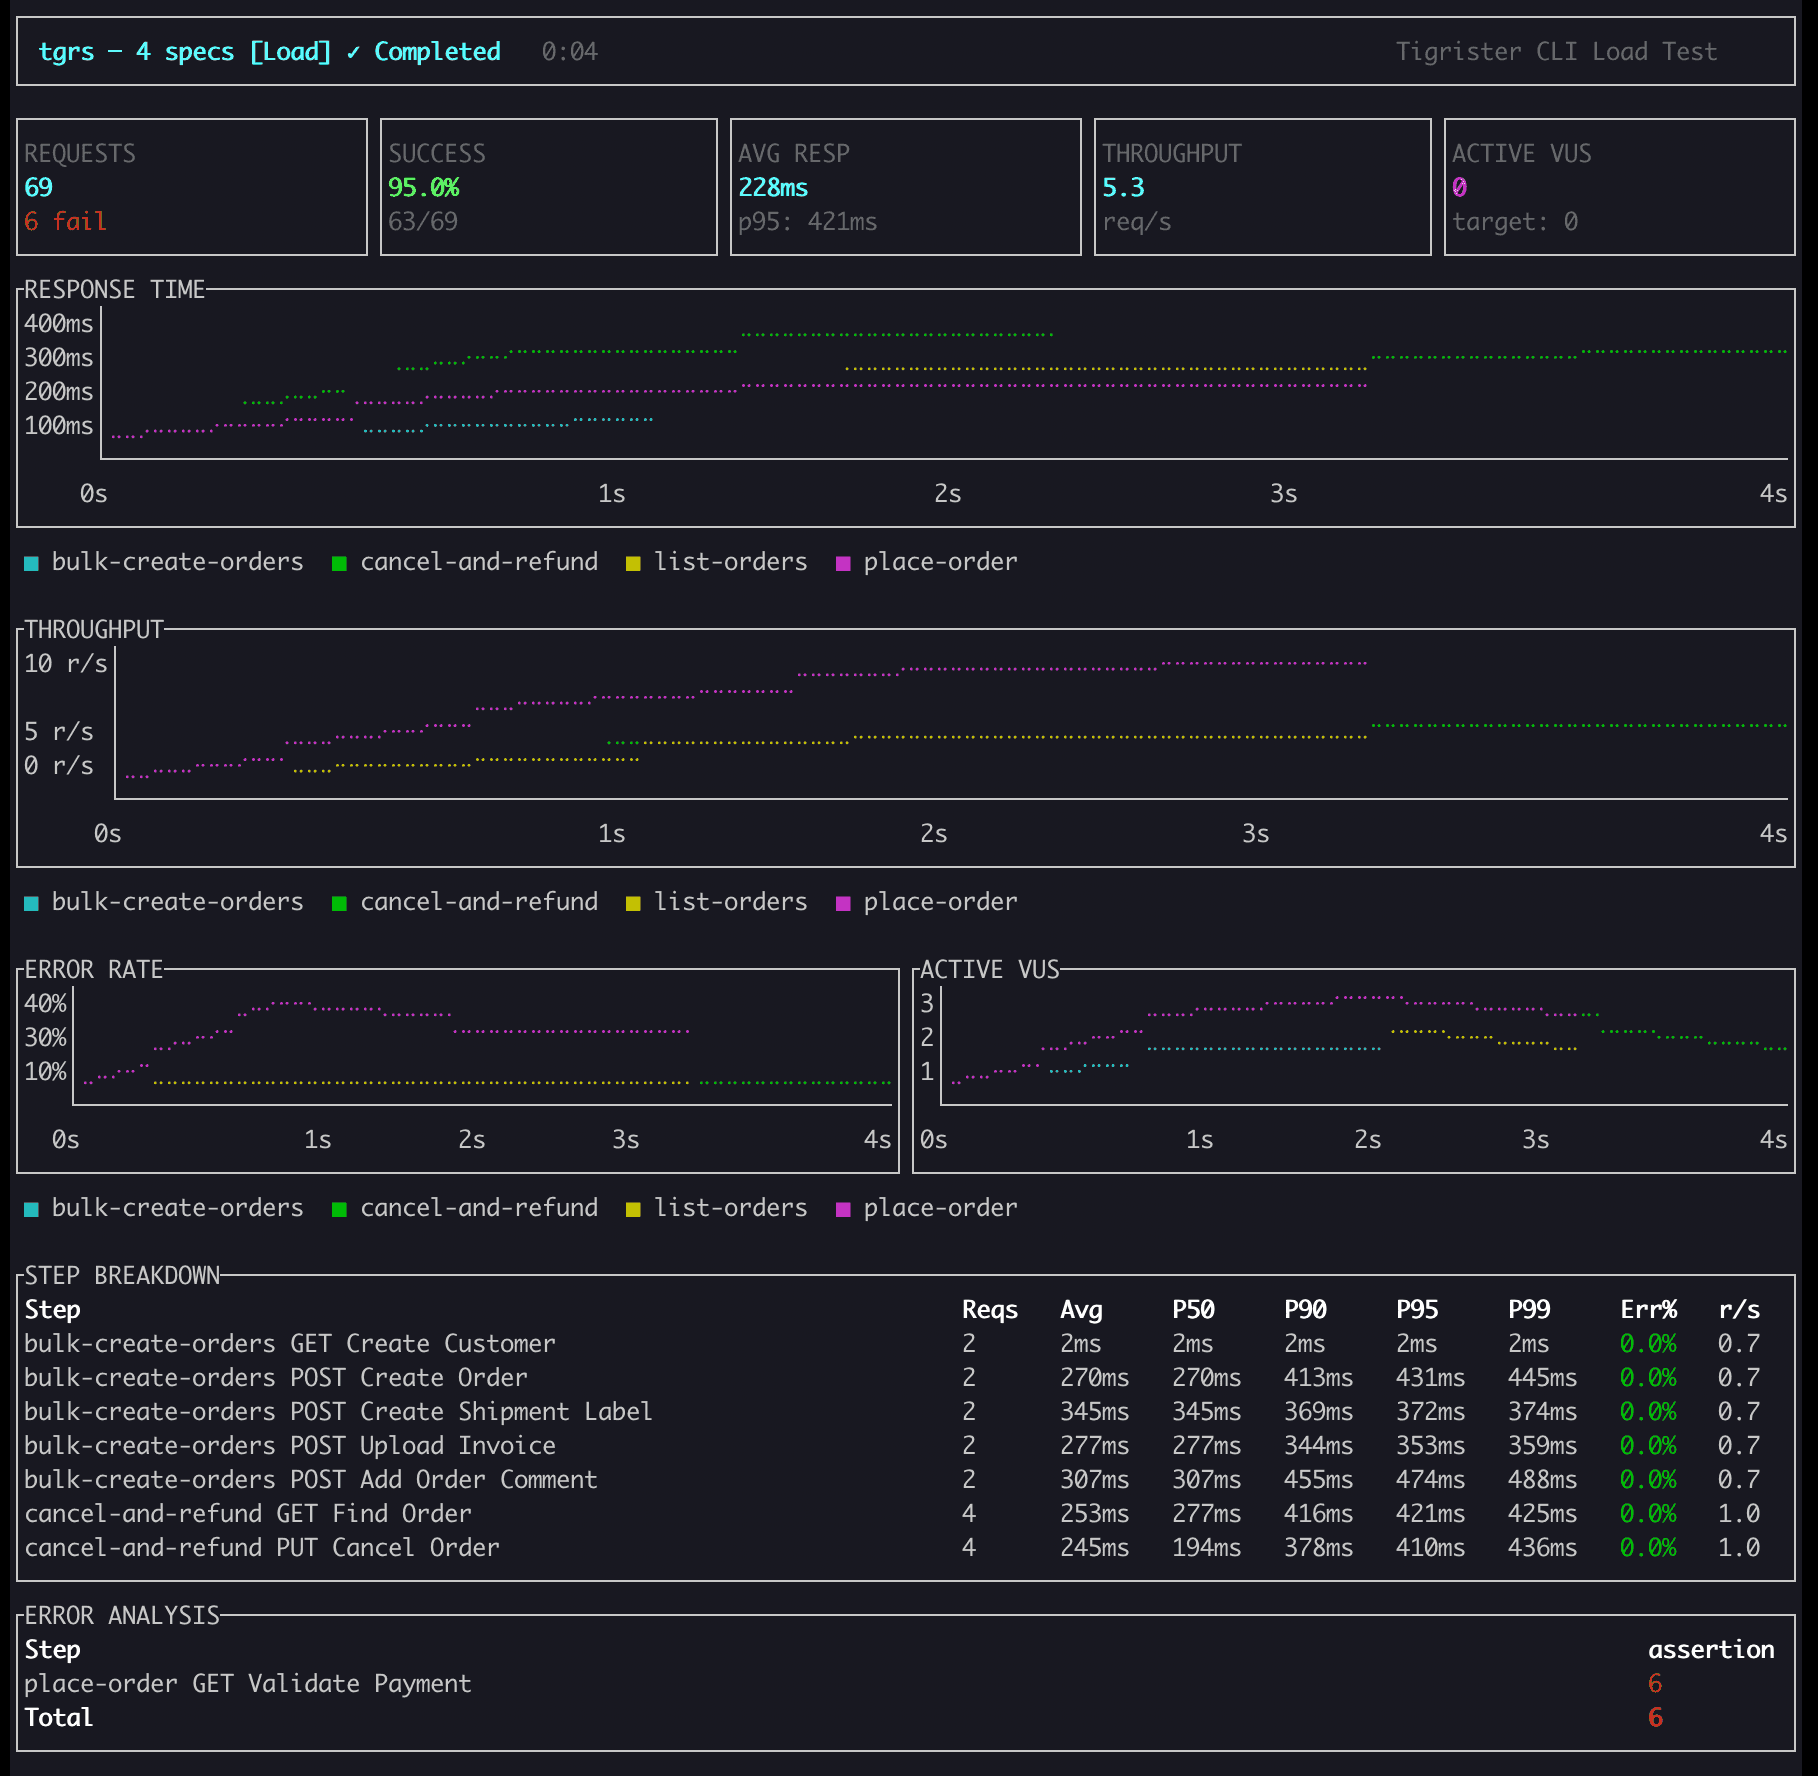
Task: Click the assertion column header in Error Analysis
Action: [x=1710, y=1650]
